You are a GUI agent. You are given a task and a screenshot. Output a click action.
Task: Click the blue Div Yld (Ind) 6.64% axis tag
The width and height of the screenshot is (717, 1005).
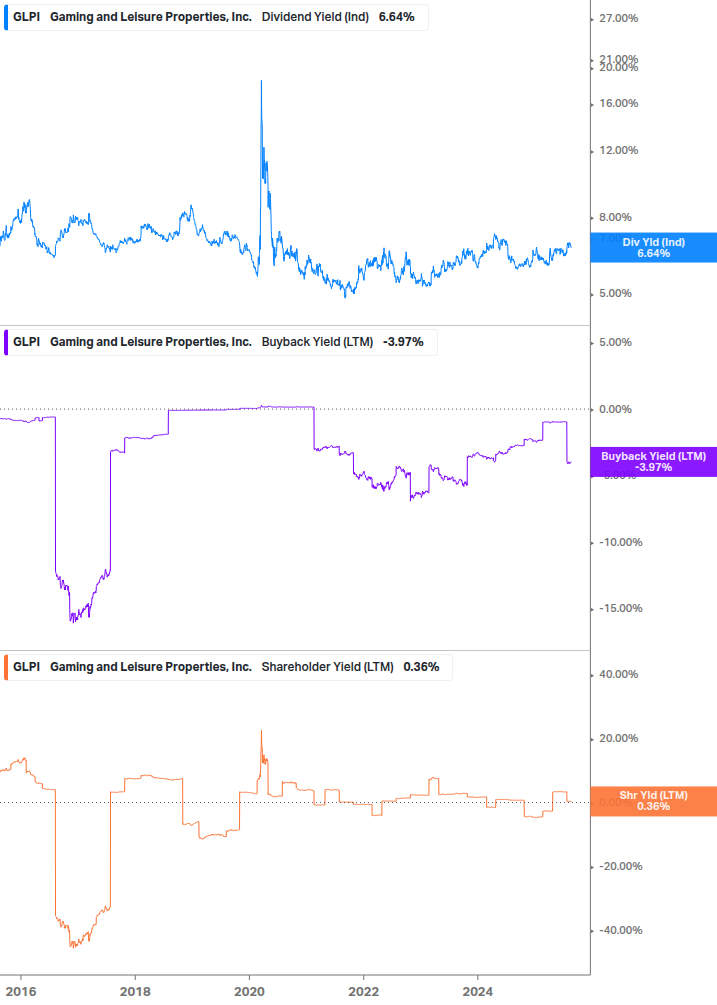pos(653,247)
